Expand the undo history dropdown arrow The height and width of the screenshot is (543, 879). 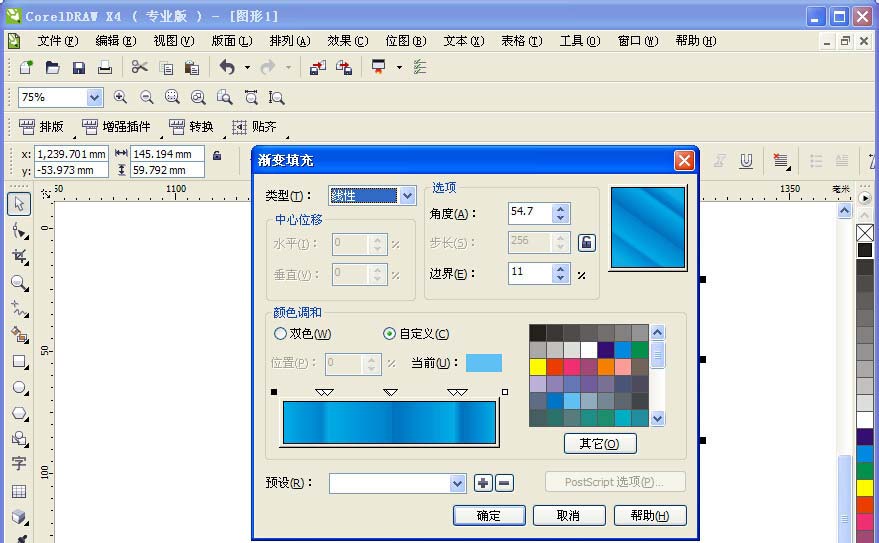point(247,68)
